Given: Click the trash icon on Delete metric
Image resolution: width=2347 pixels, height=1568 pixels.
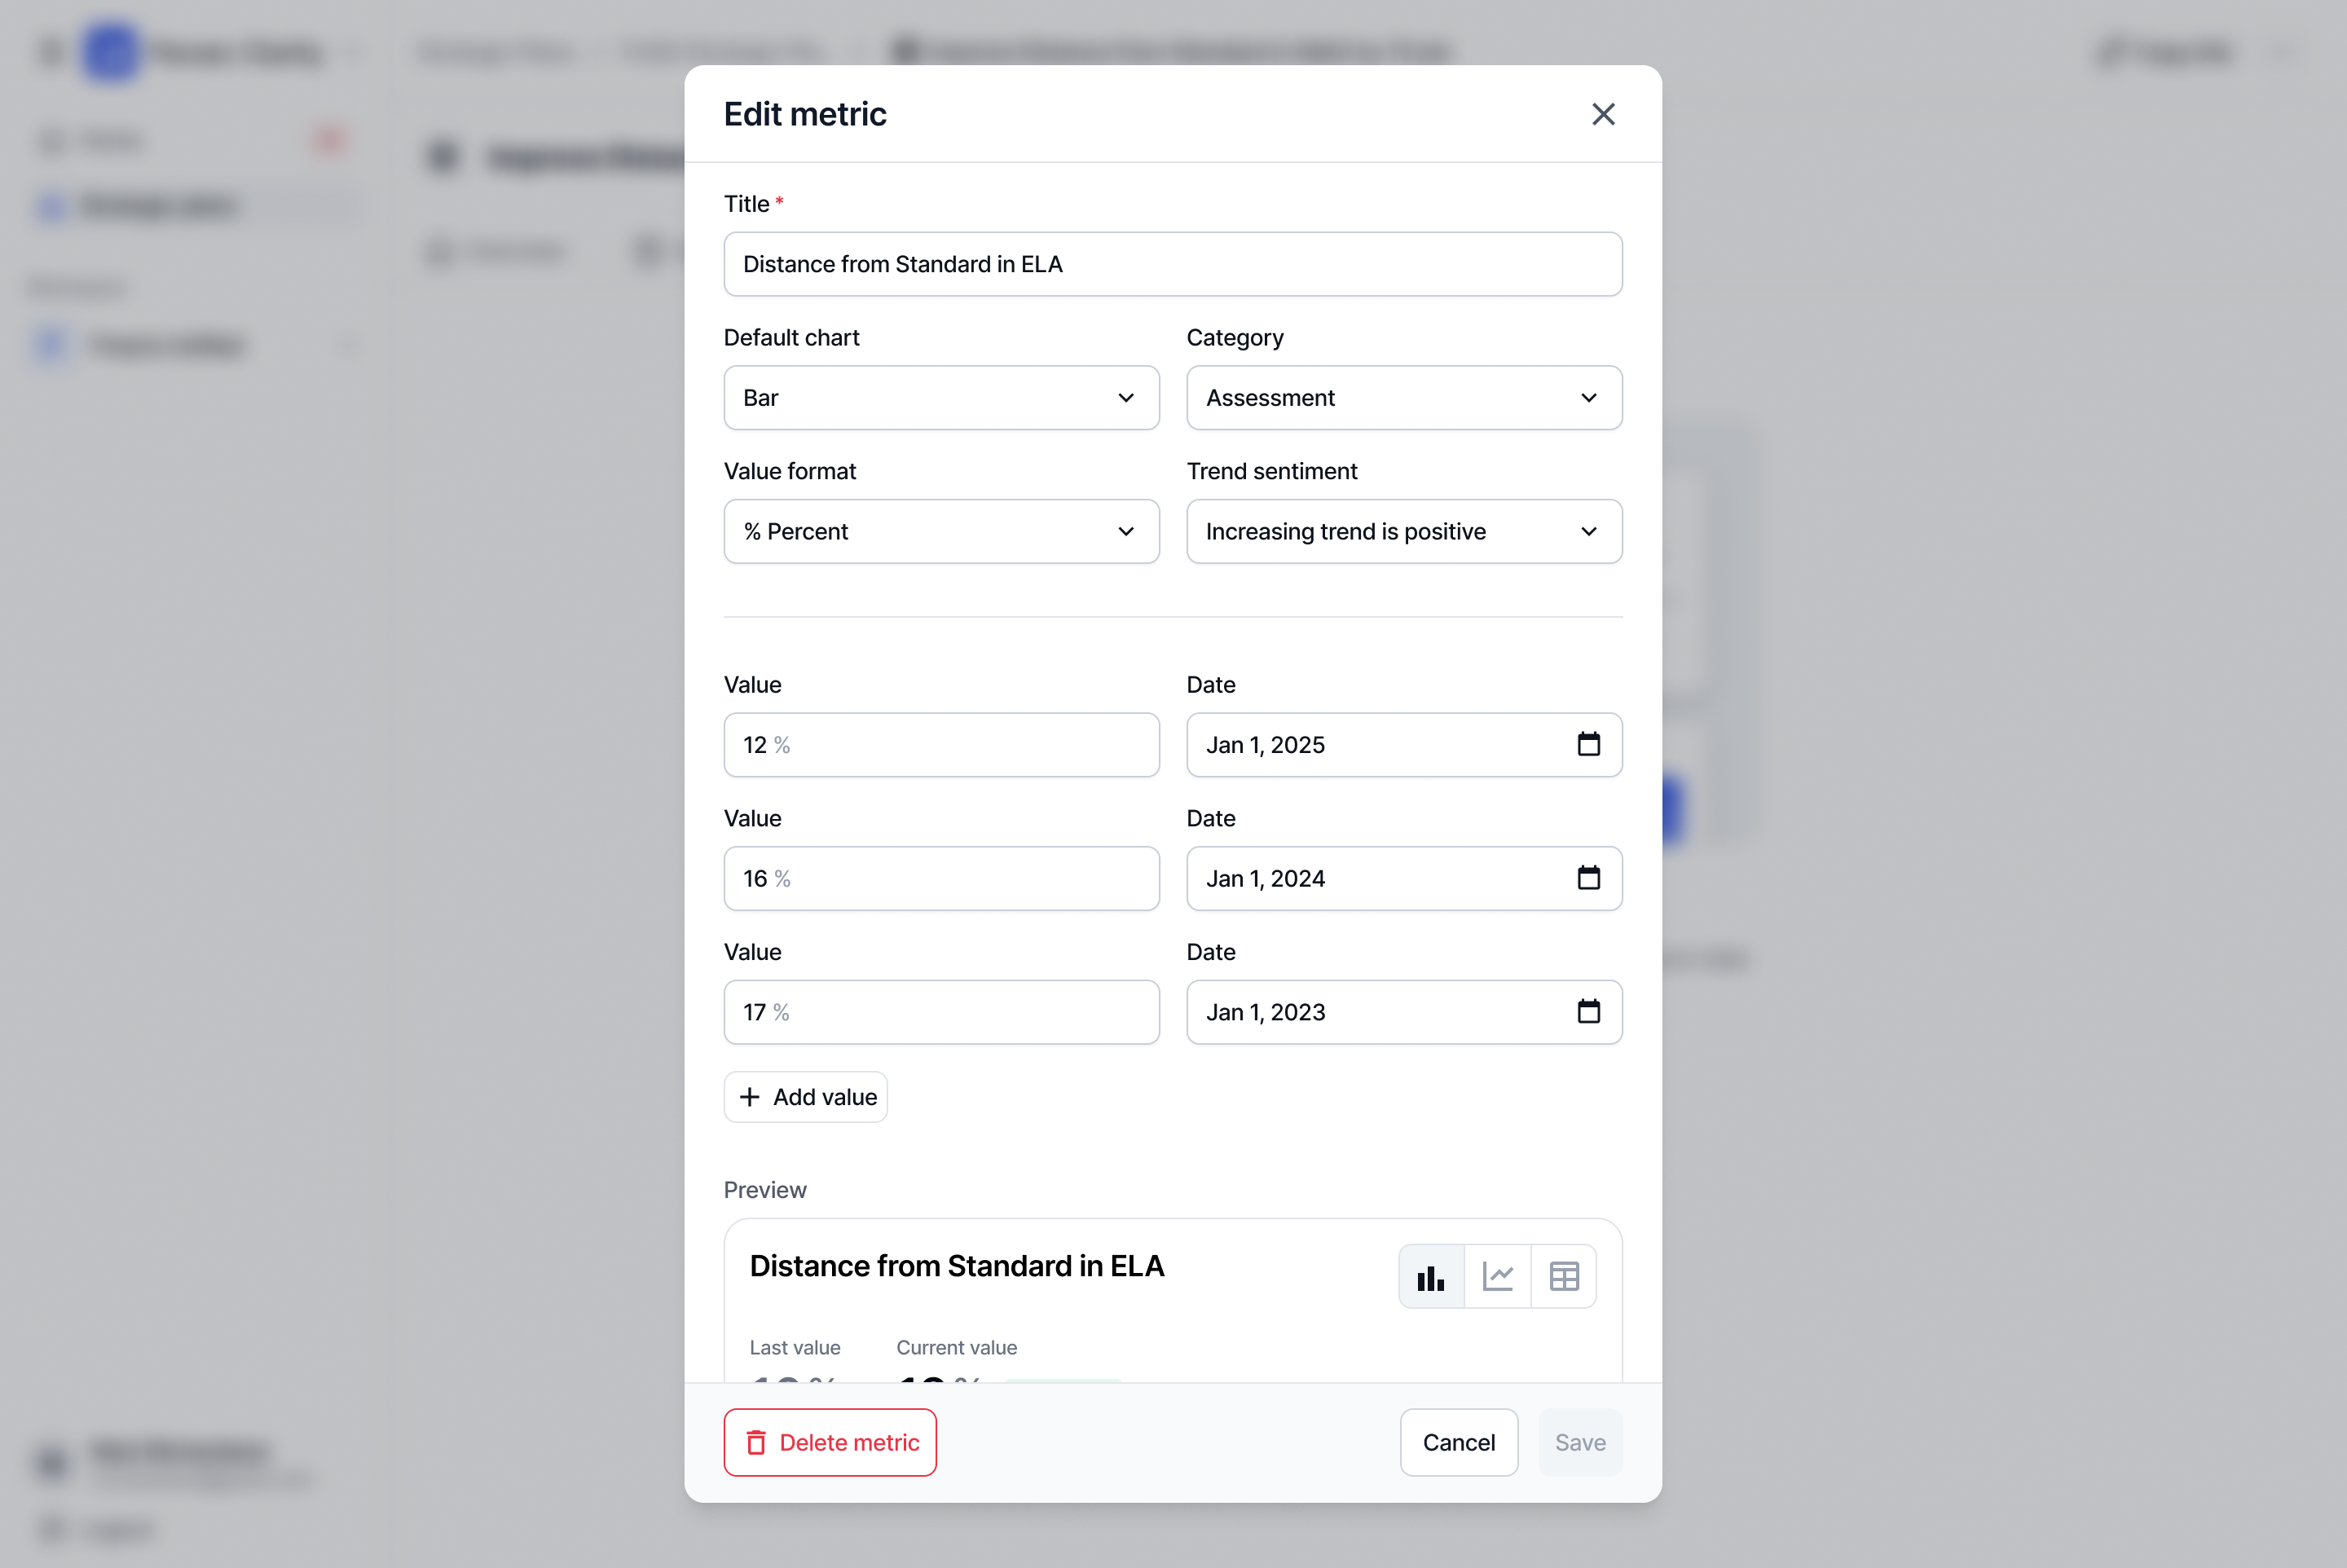Looking at the screenshot, I should point(756,1442).
